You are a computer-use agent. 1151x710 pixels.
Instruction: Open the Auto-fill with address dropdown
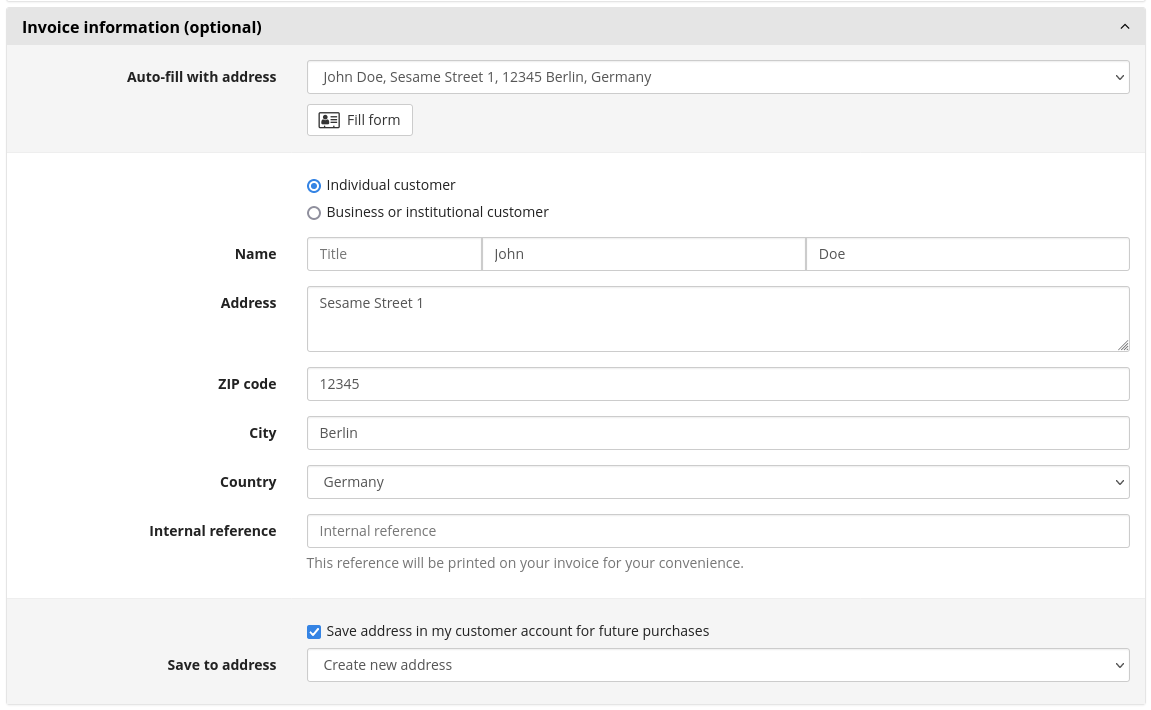coord(717,77)
